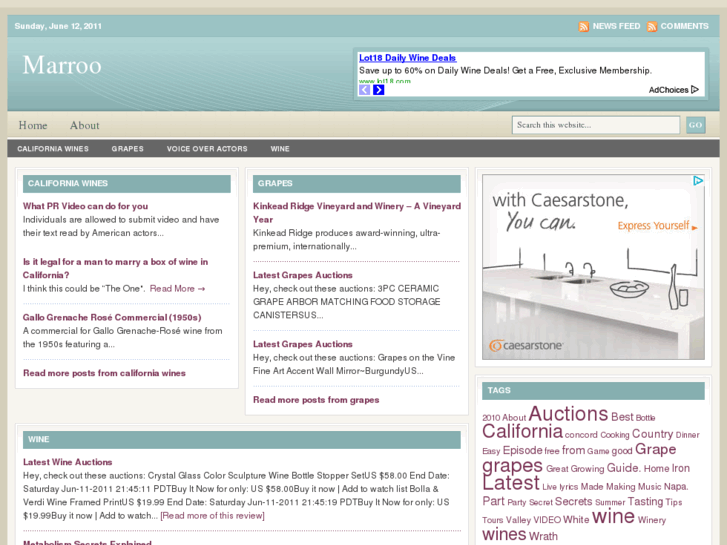
Task: Select the Wrath tag
Action: (x=543, y=537)
